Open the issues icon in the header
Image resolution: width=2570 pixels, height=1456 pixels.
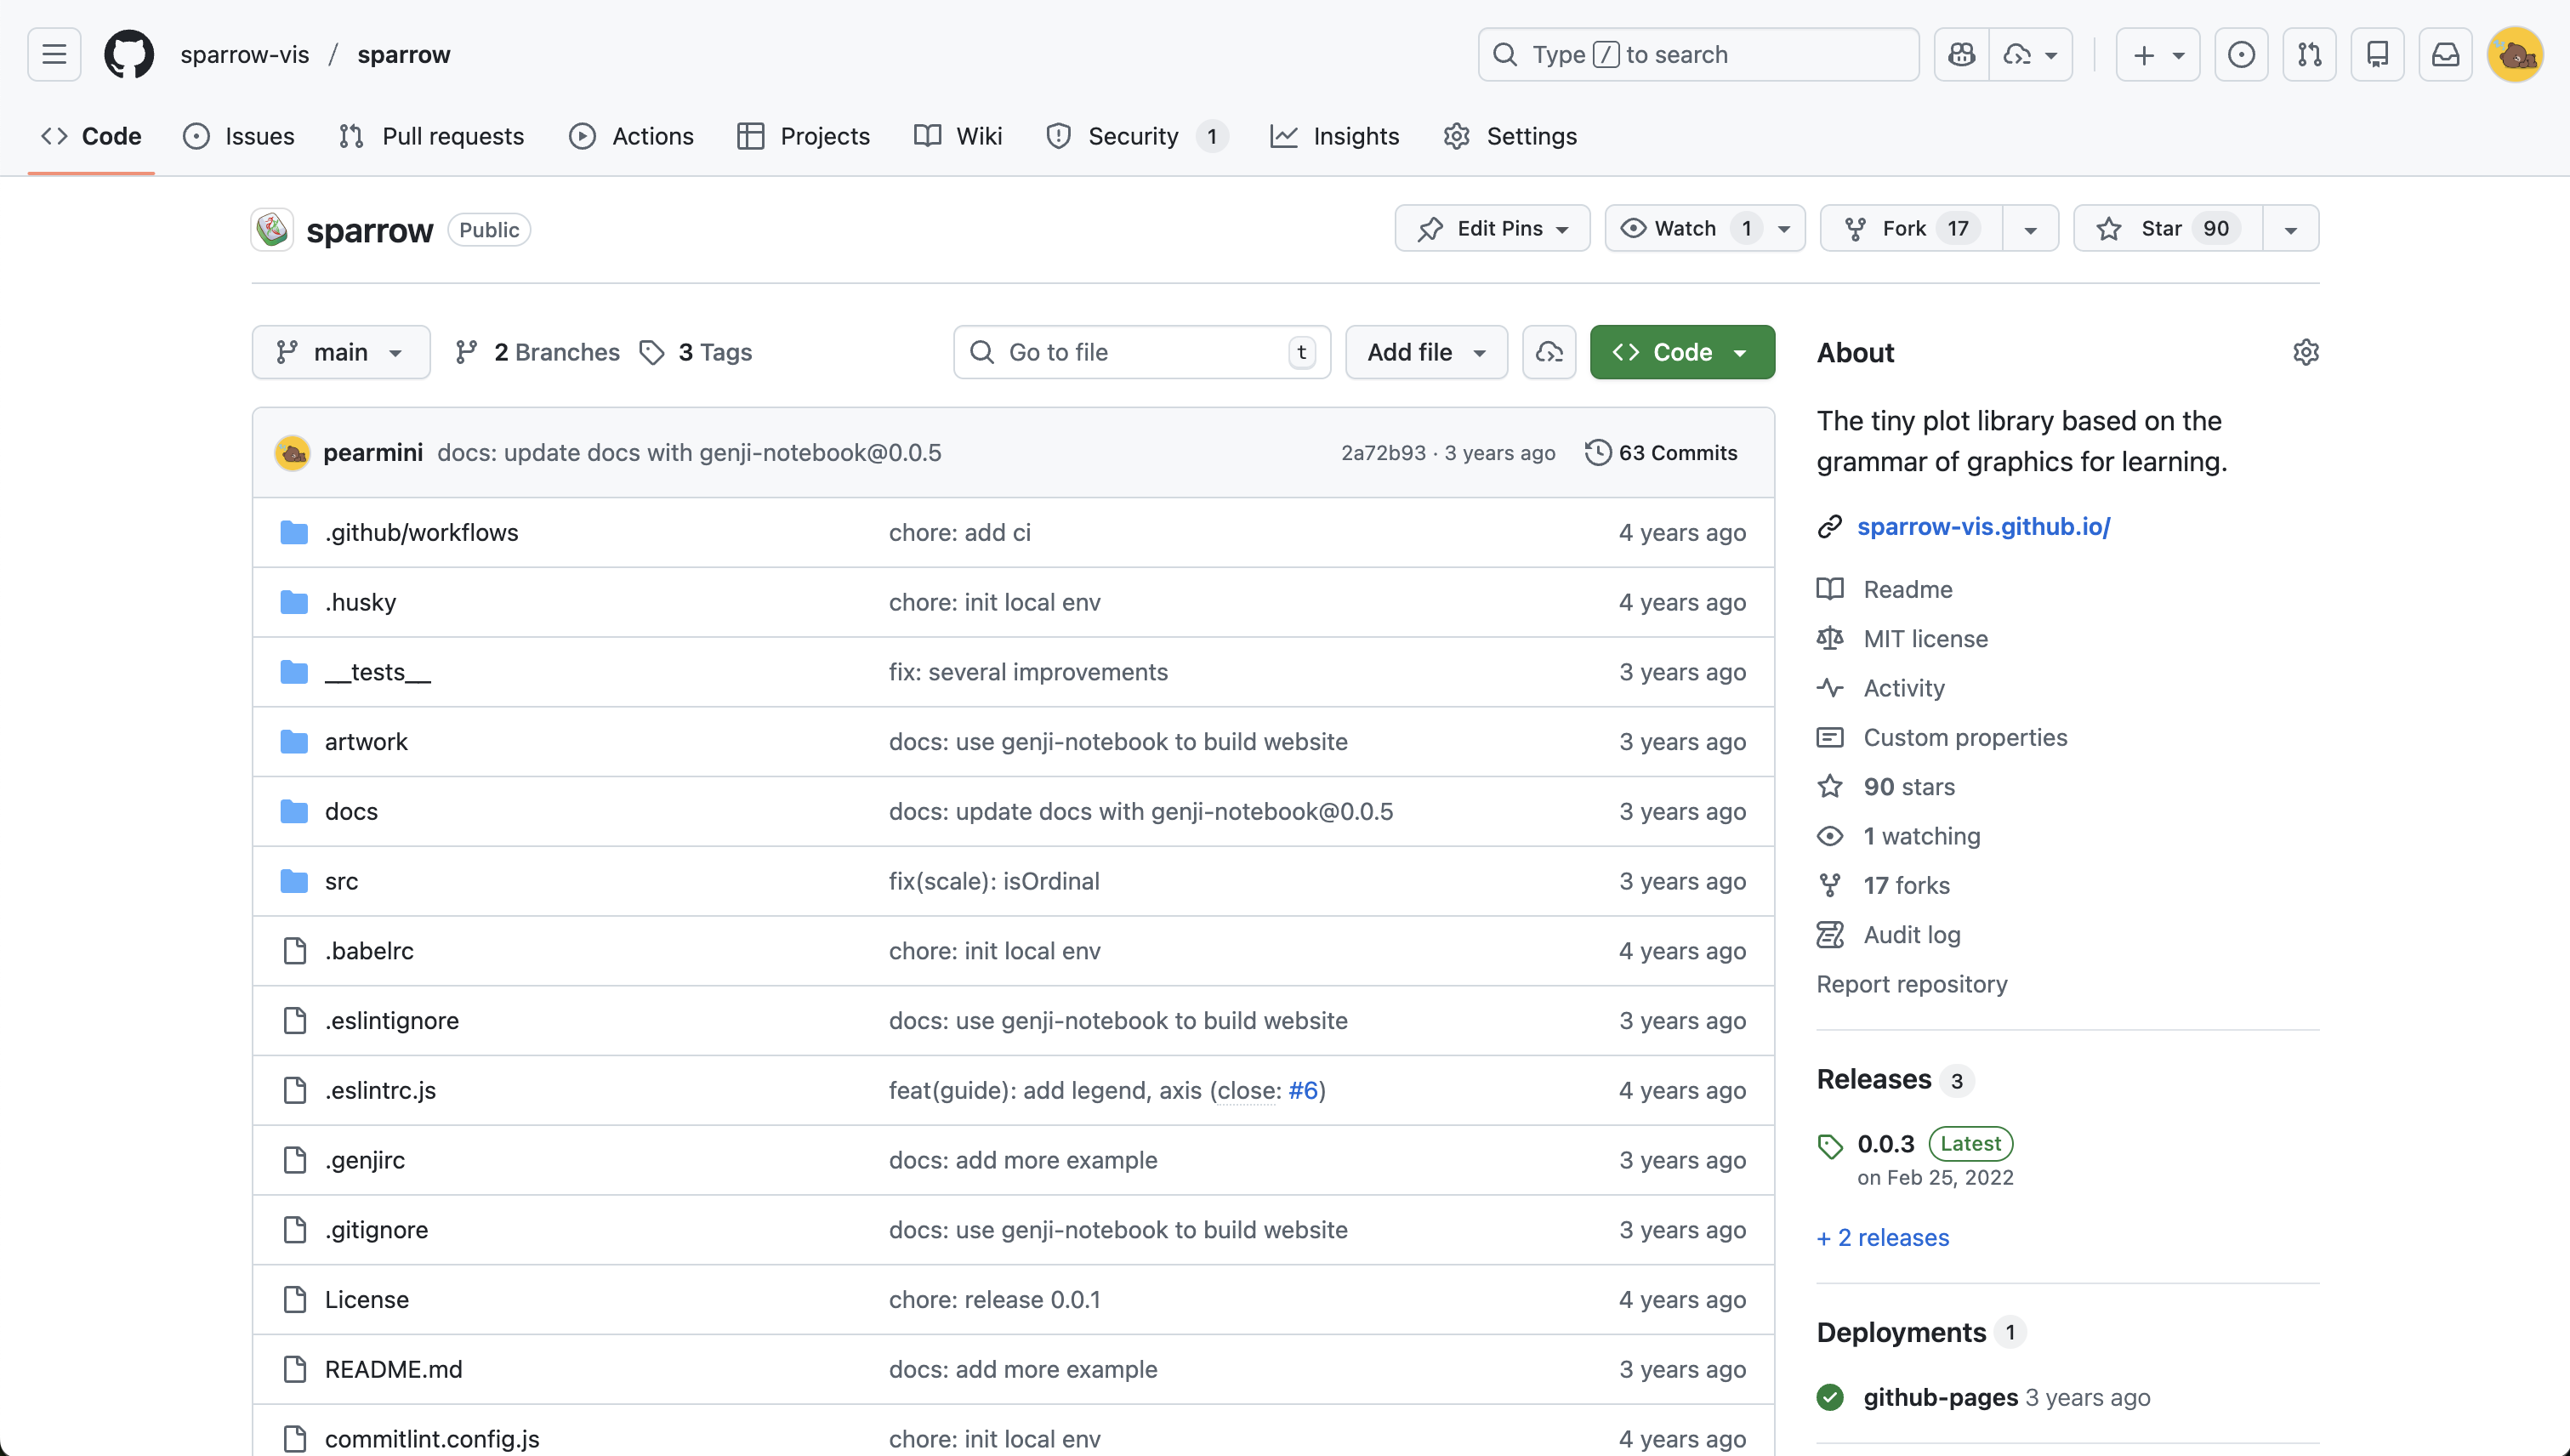pos(2241,54)
